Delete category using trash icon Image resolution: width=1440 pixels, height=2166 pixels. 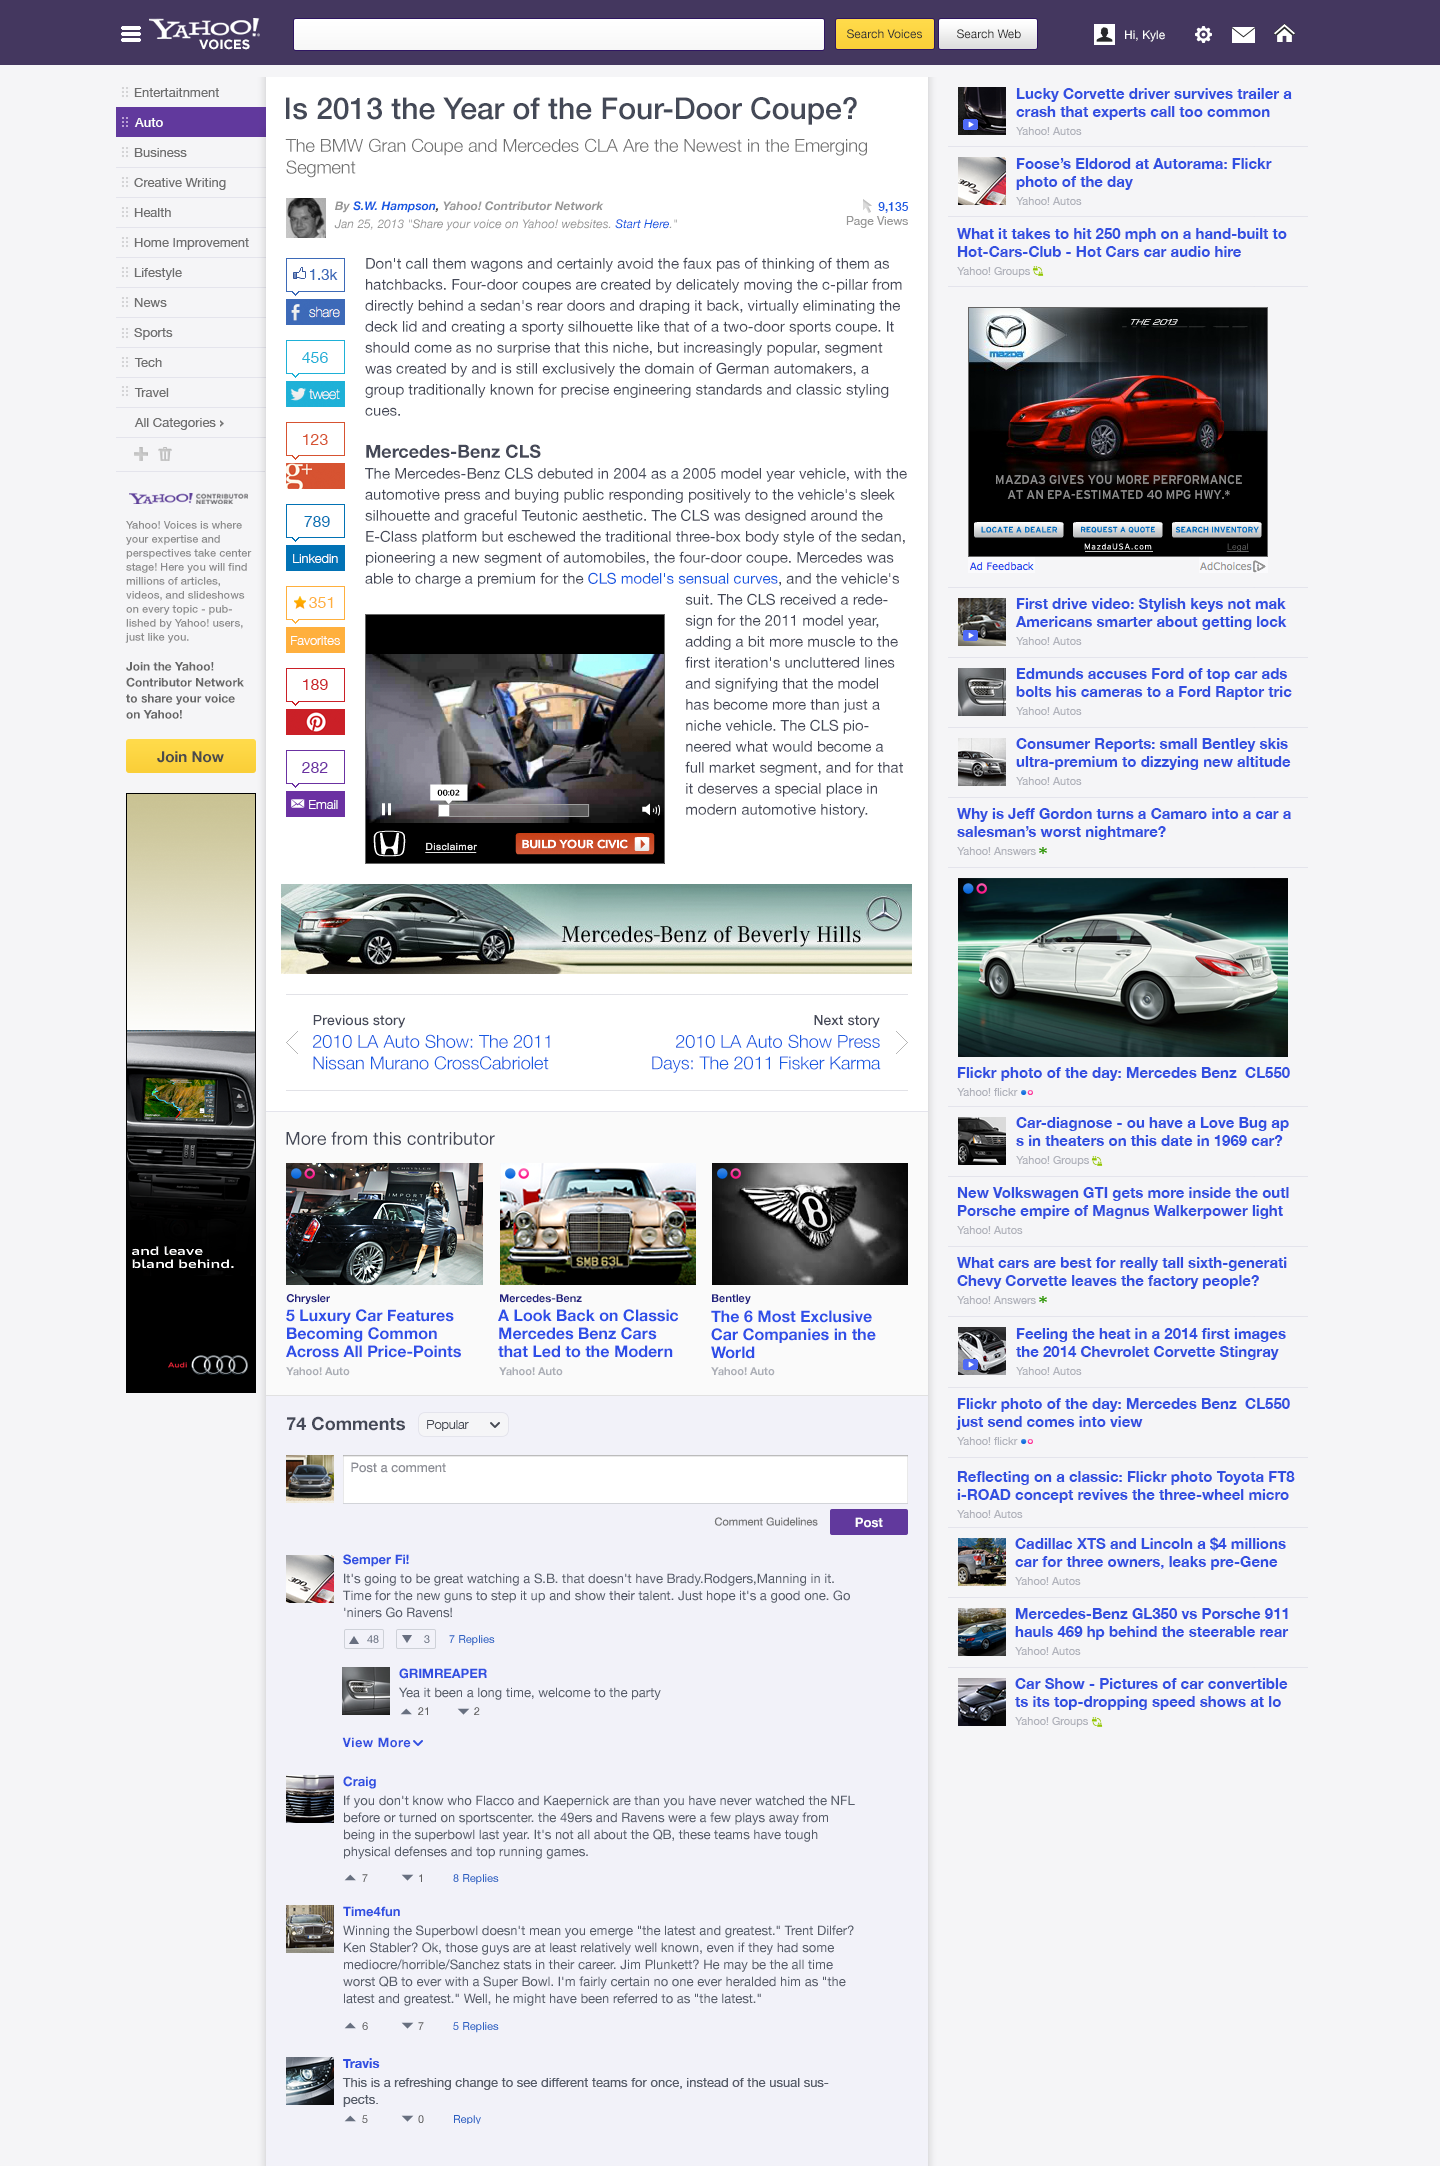[165, 454]
